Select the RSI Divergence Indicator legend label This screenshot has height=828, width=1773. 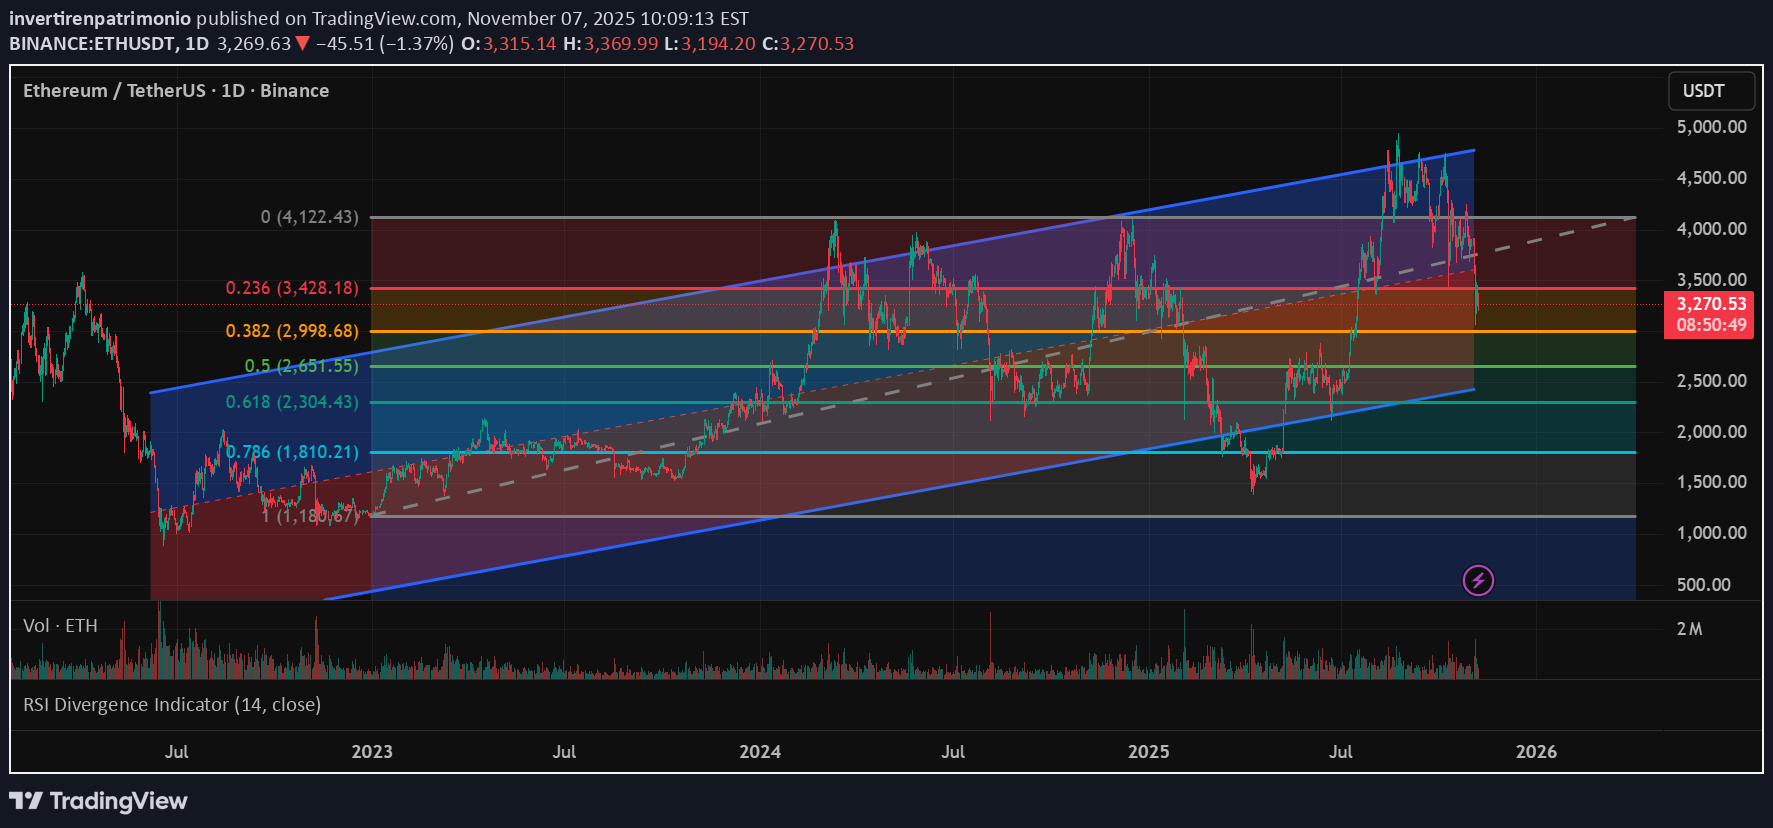click(172, 705)
